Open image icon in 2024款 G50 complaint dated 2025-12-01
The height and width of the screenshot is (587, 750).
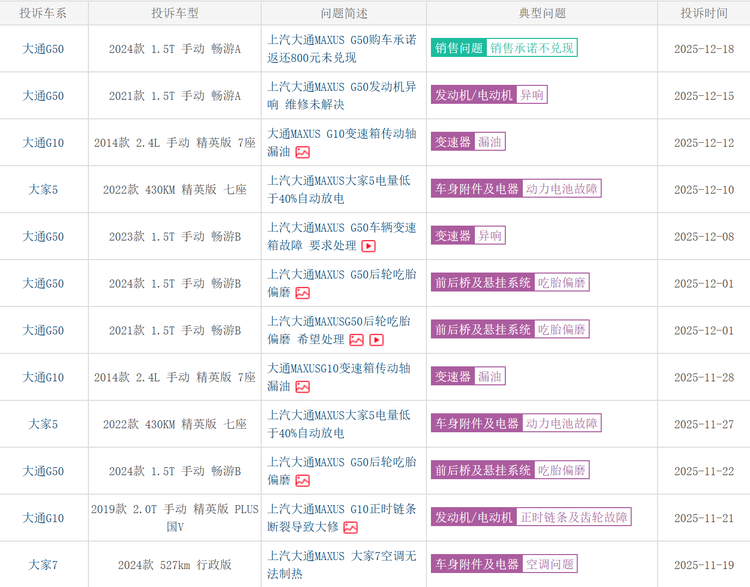(x=302, y=293)
